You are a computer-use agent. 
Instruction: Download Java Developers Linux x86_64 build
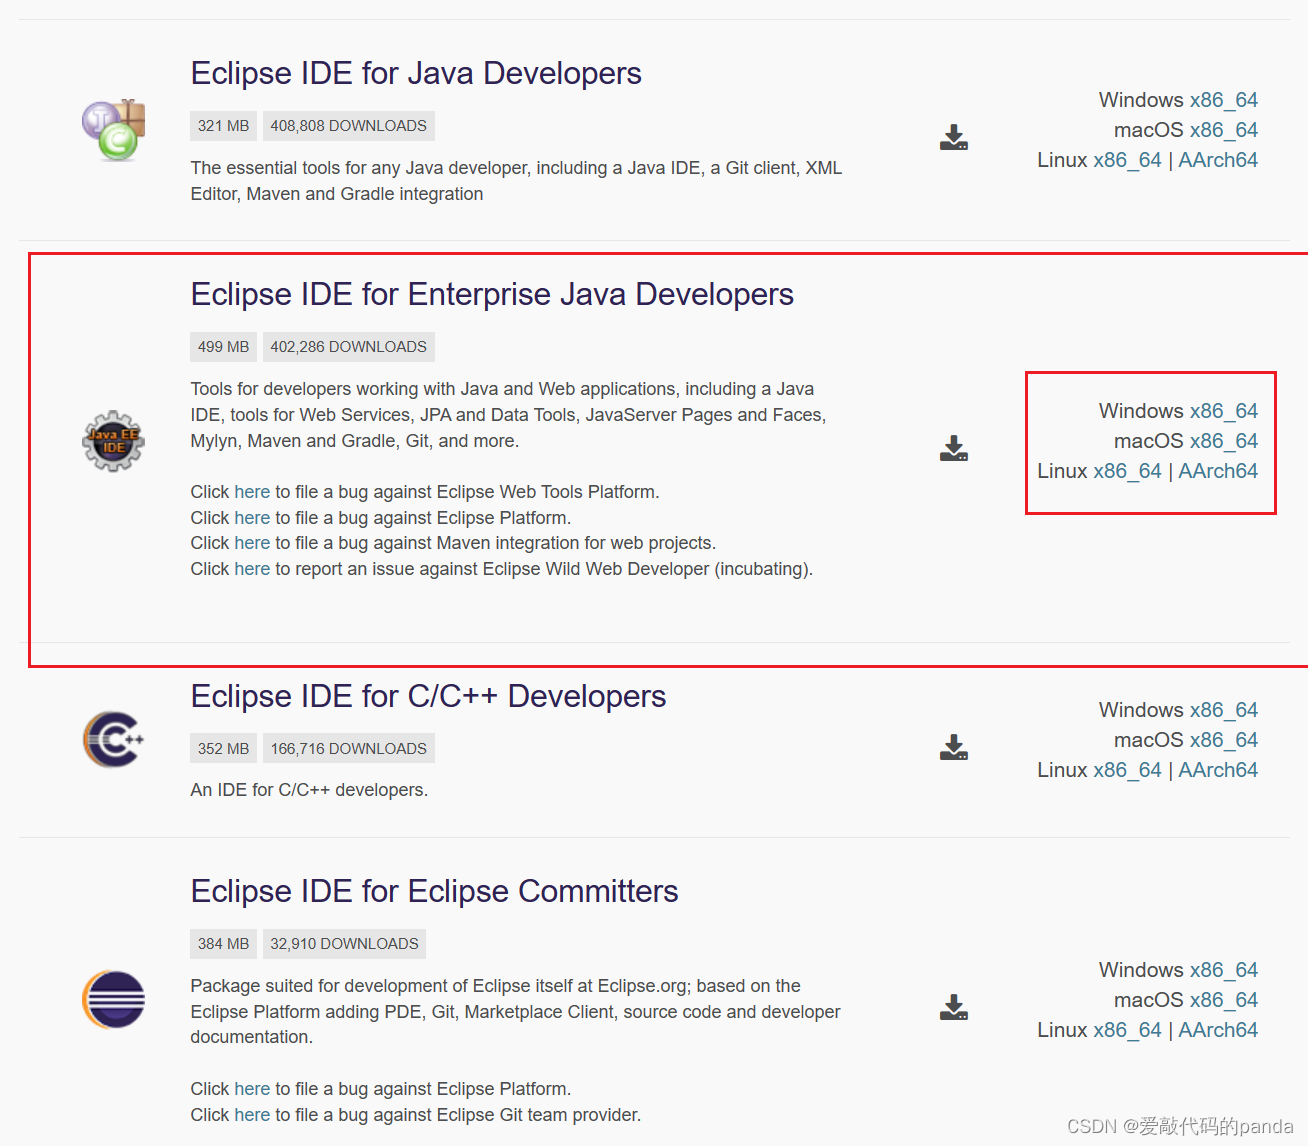(x=1128, y=160)
